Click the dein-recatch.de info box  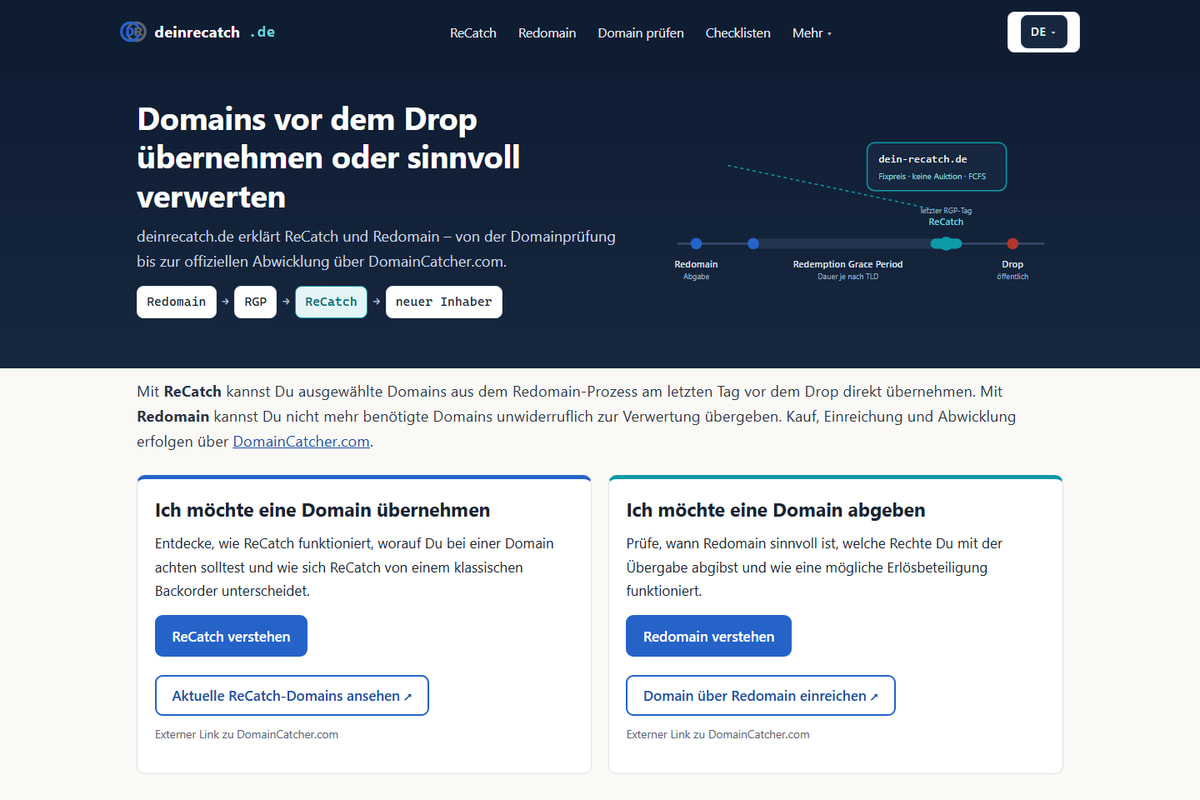coord(936,167)
